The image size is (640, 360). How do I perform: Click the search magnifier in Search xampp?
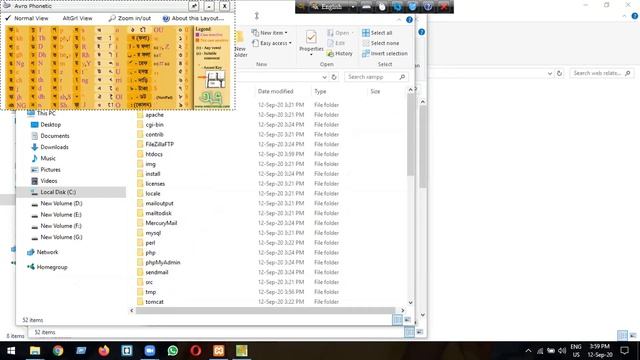pyautogui.click(x=402, y=77)
